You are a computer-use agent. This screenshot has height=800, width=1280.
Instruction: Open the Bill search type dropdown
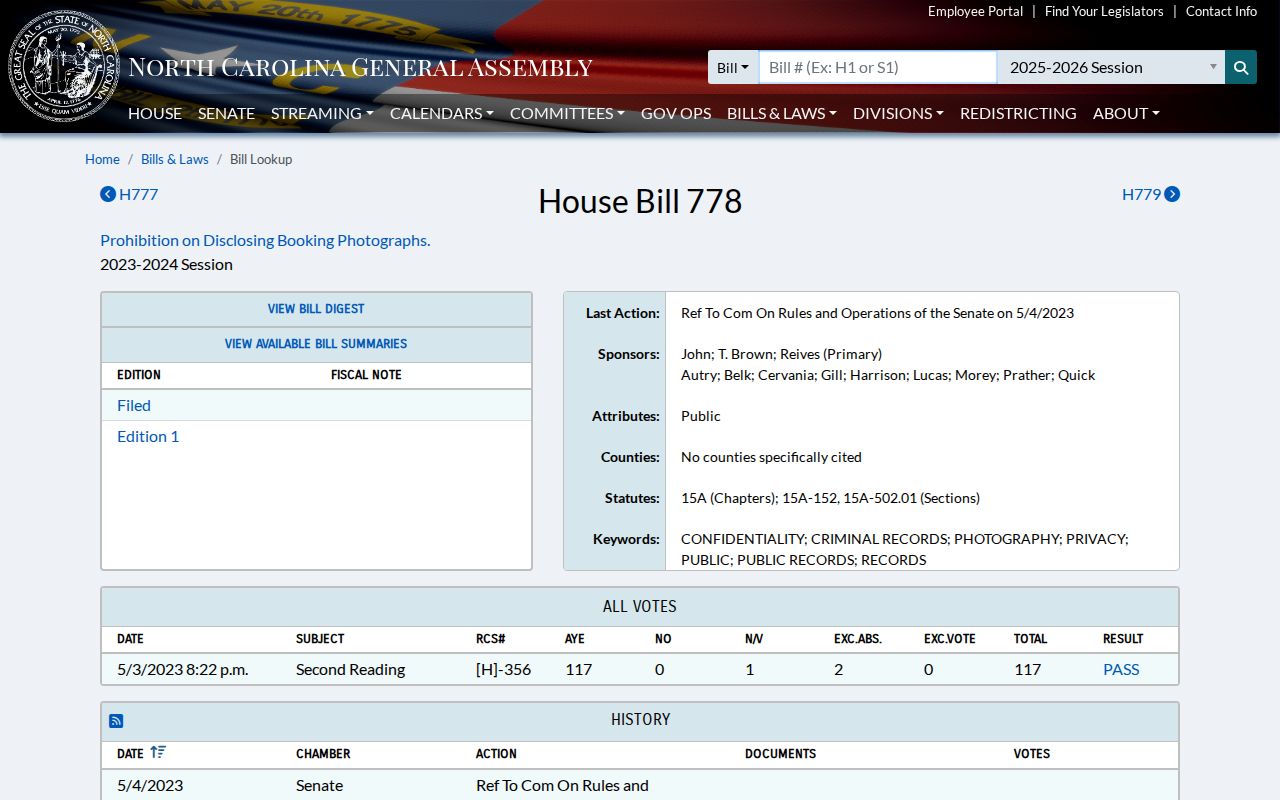[x=733, y=67]
